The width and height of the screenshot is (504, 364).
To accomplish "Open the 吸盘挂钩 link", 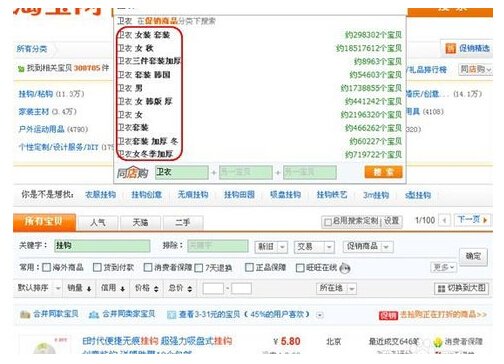I will pos(286,195).
